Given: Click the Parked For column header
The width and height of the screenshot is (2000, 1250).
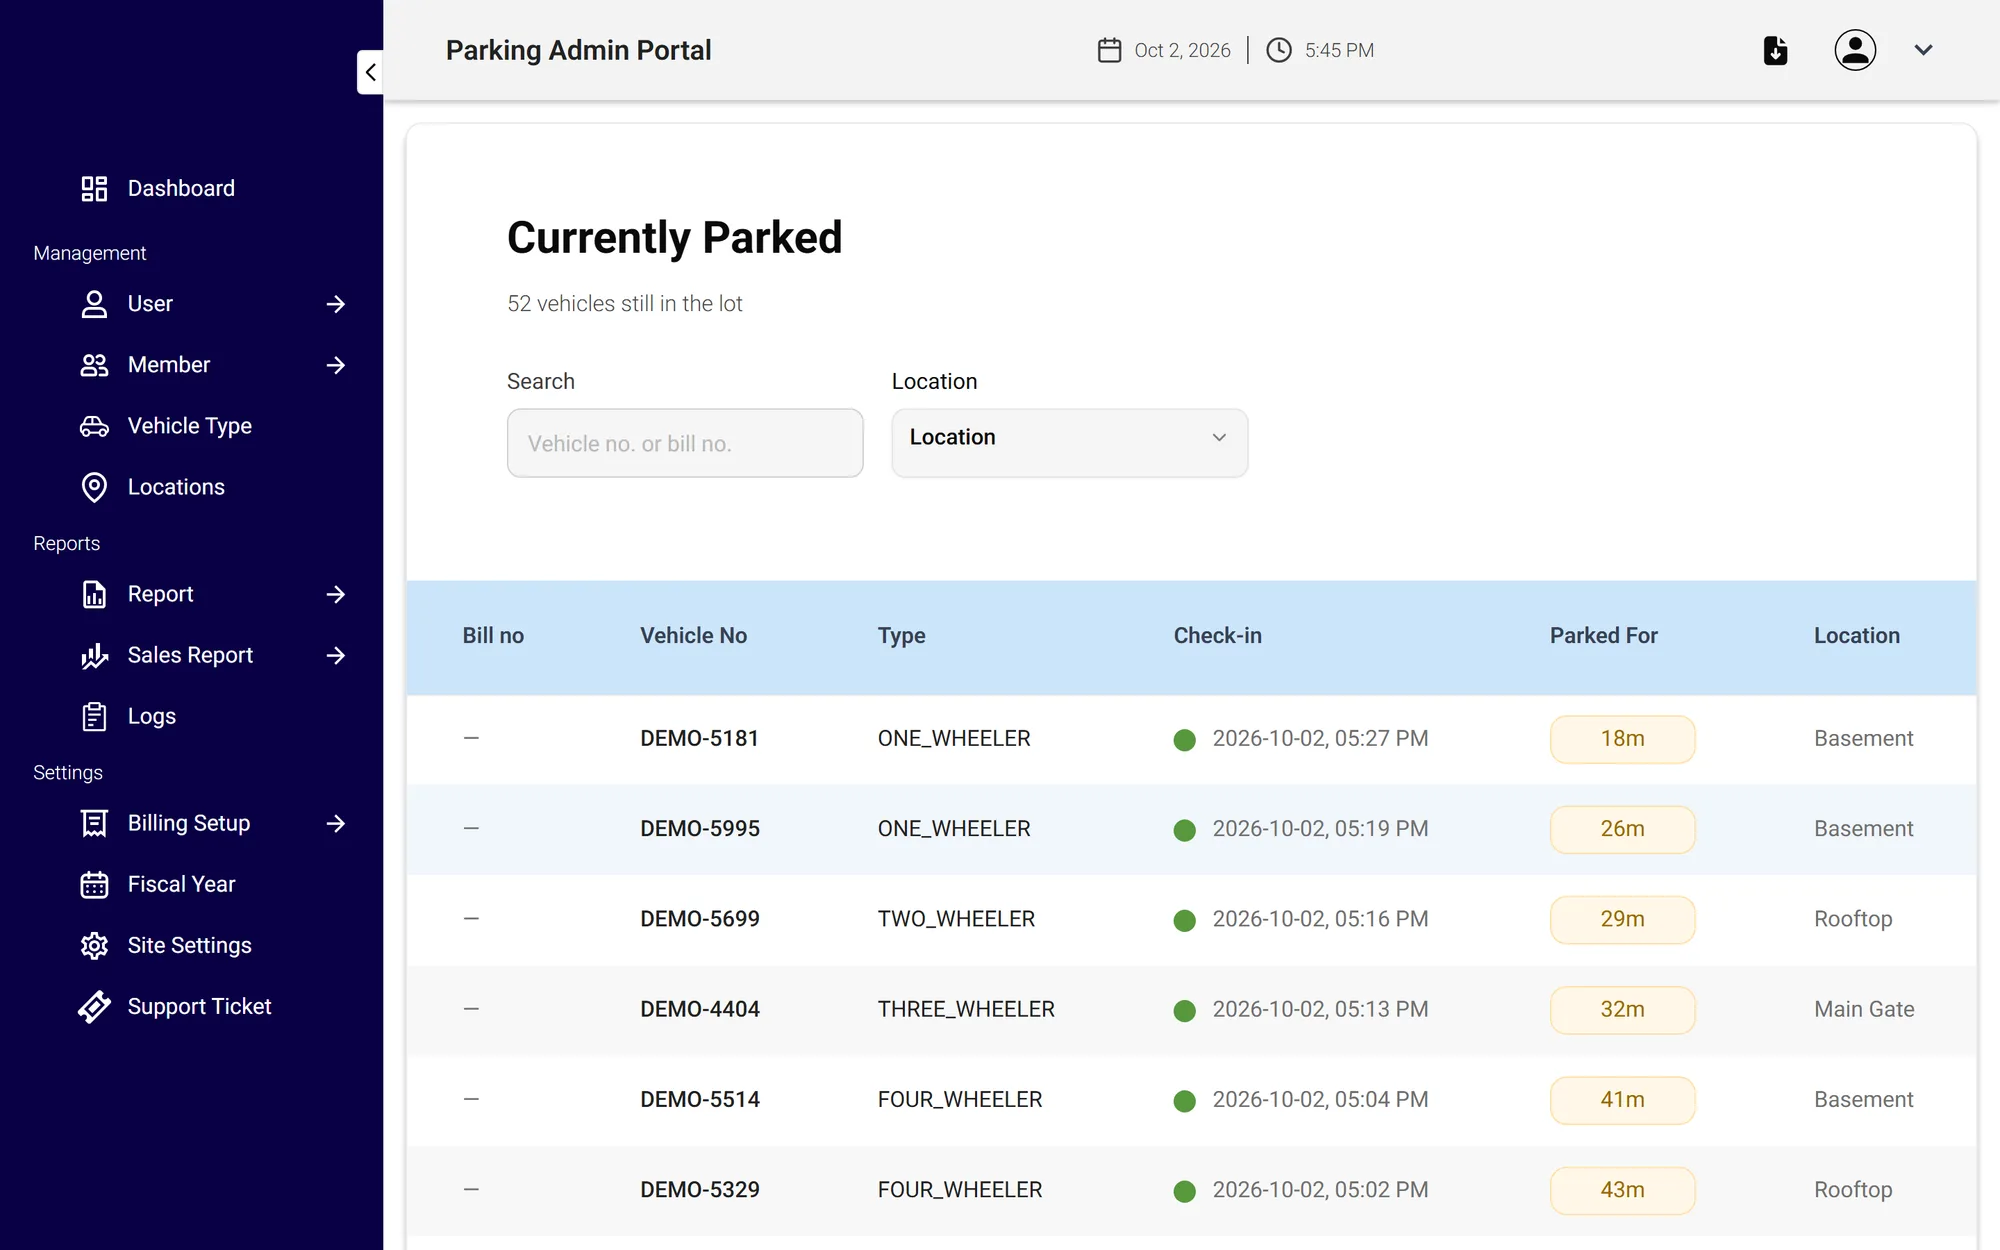Looking at the screenshot, I should [x=1604, y=636].
